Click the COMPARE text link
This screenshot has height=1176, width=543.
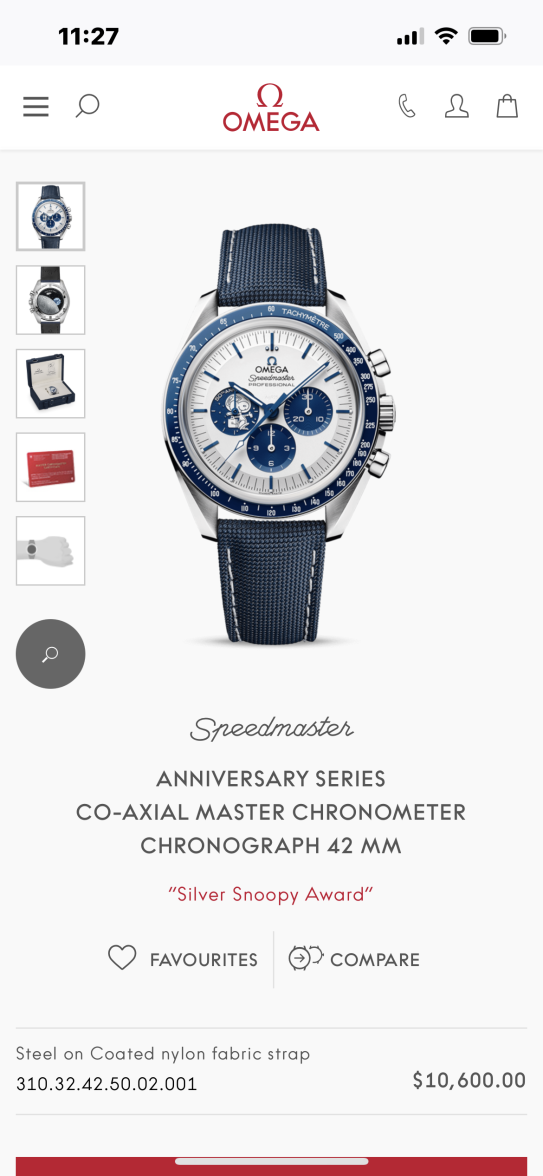[375, 960]
